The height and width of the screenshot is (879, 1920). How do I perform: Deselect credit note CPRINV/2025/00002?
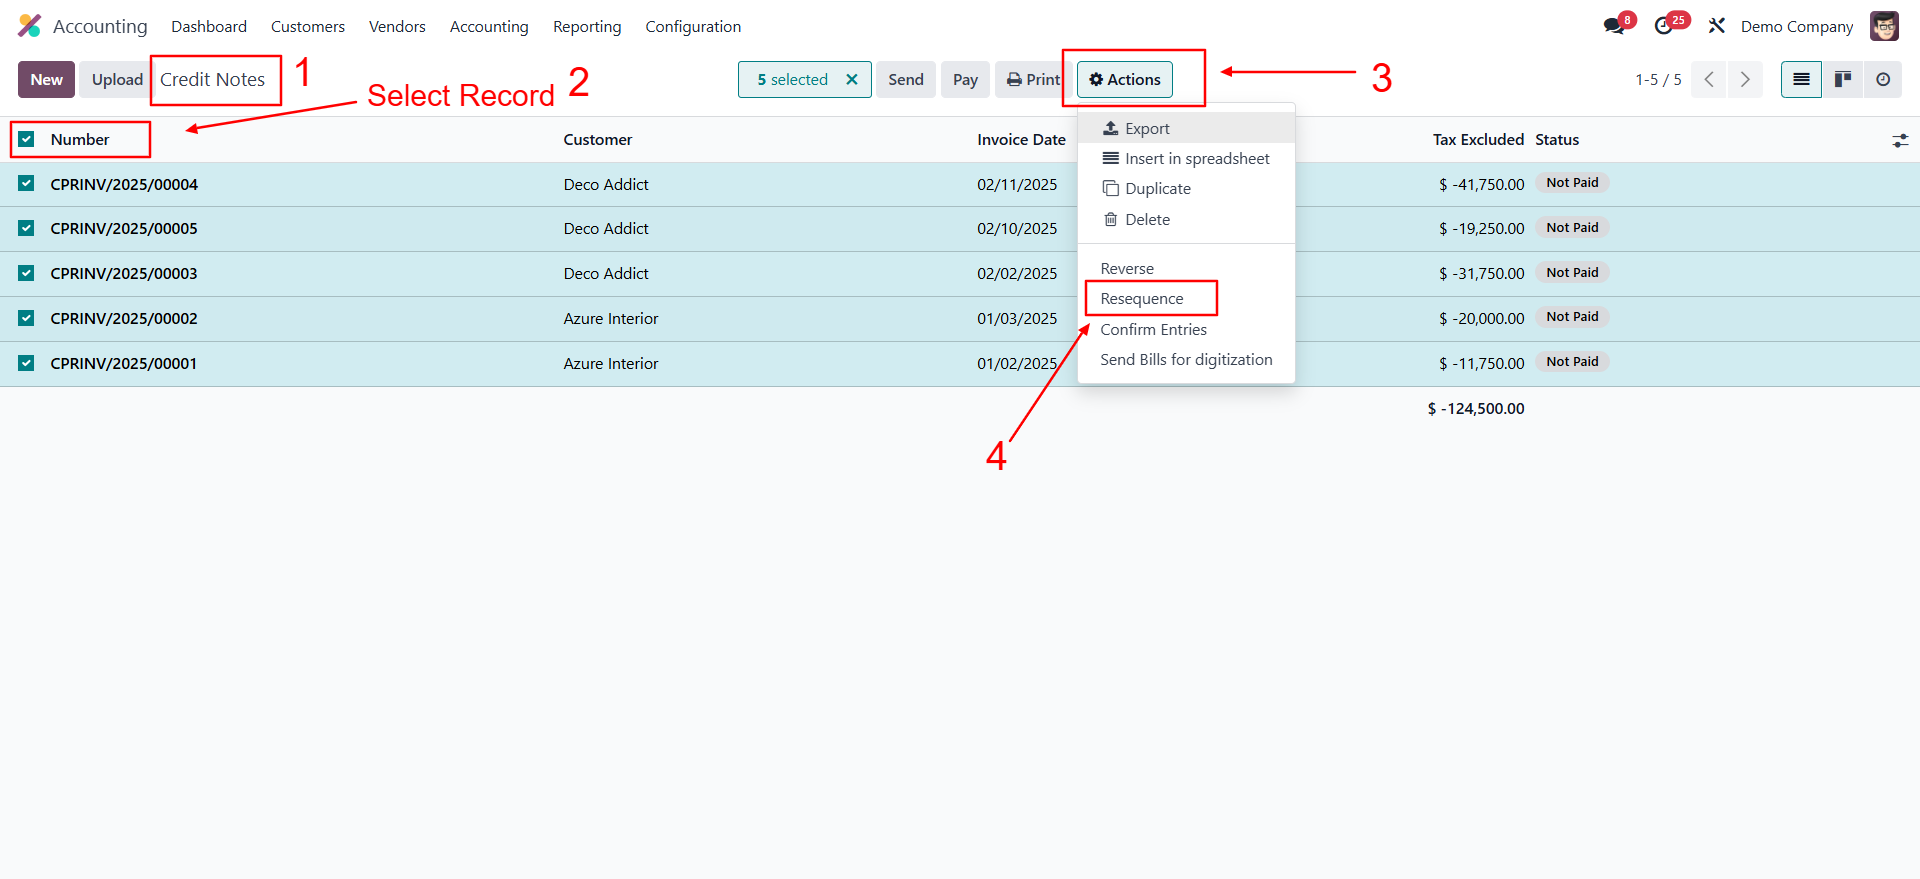(x=27, y=319)
